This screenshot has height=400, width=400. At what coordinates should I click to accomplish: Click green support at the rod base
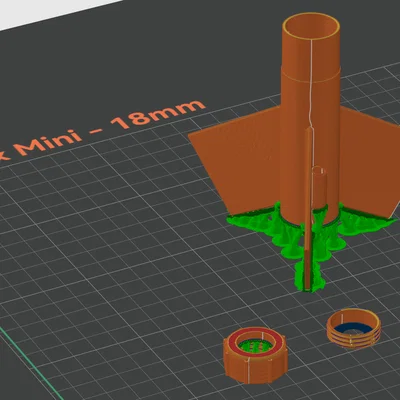[309, 277]
